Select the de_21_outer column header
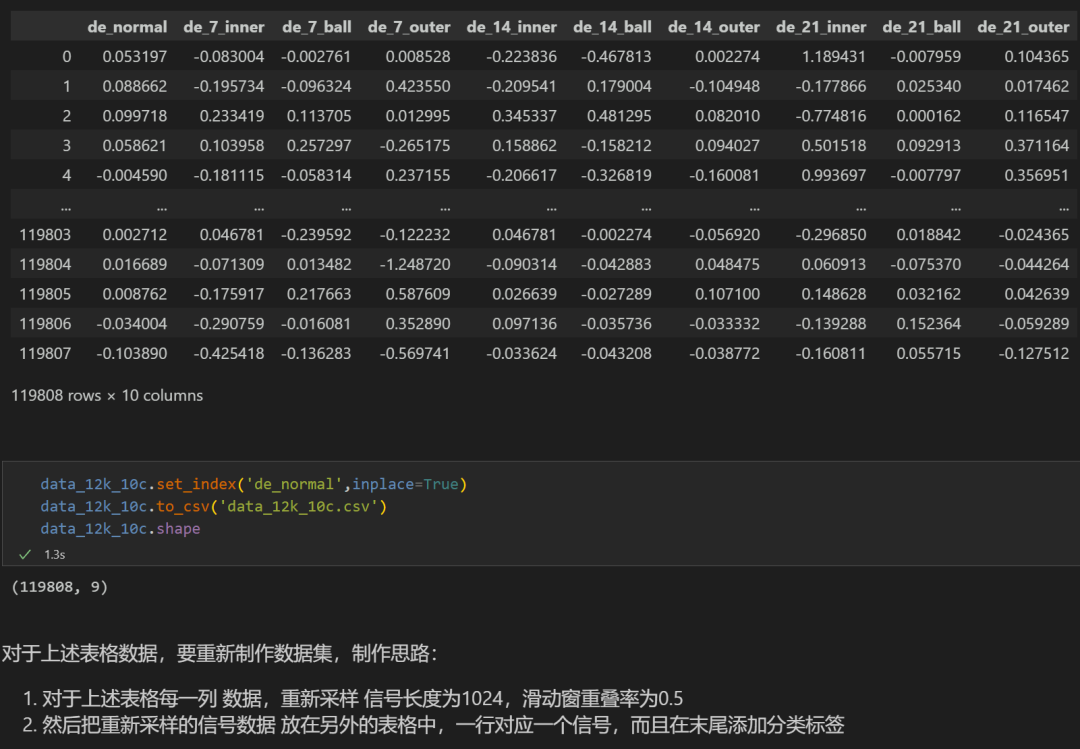The image size is (1080, 749). 1023,27
